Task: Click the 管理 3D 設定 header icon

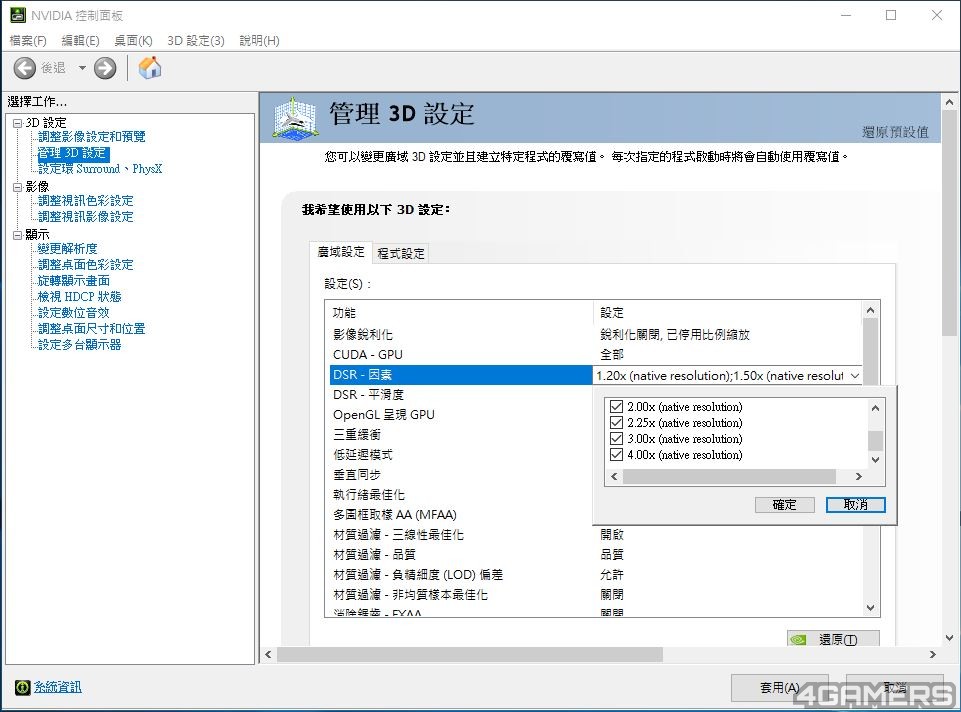Action: click(295, 117)
